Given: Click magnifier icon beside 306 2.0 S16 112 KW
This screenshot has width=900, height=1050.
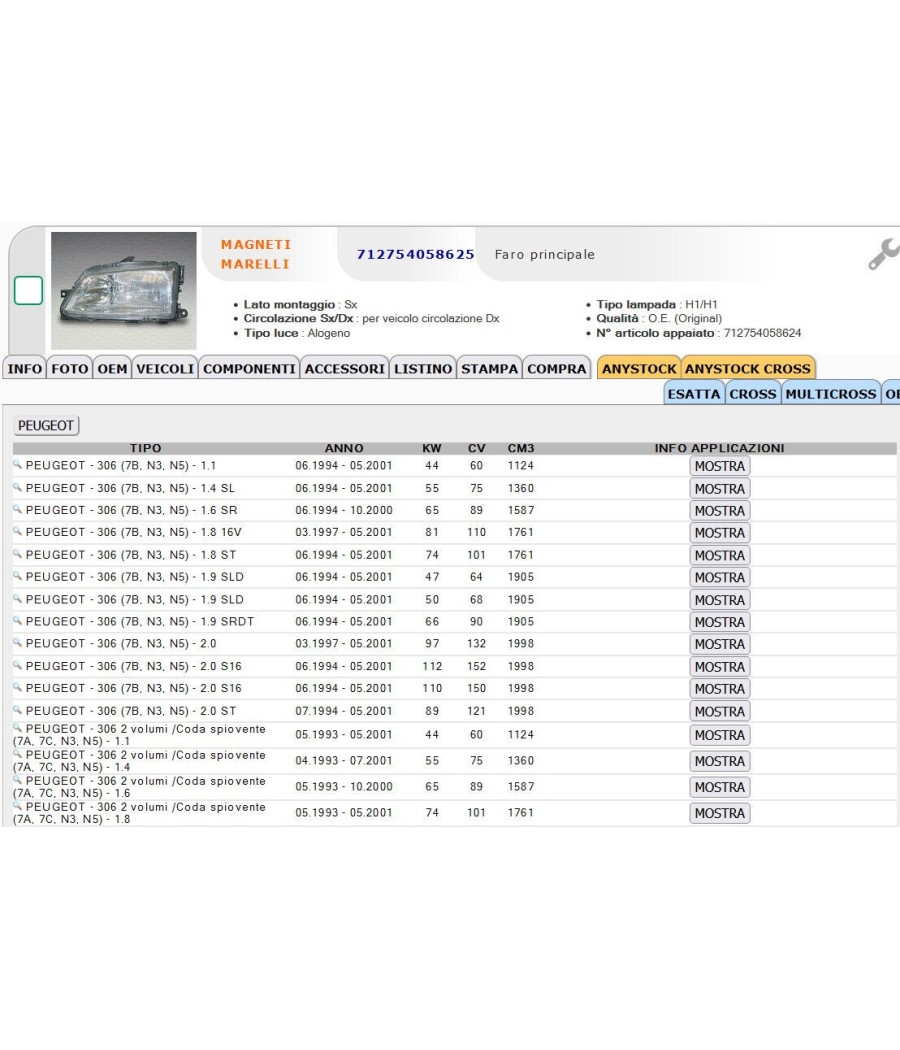Looking at the screenshot, I should tap(17, 665).
